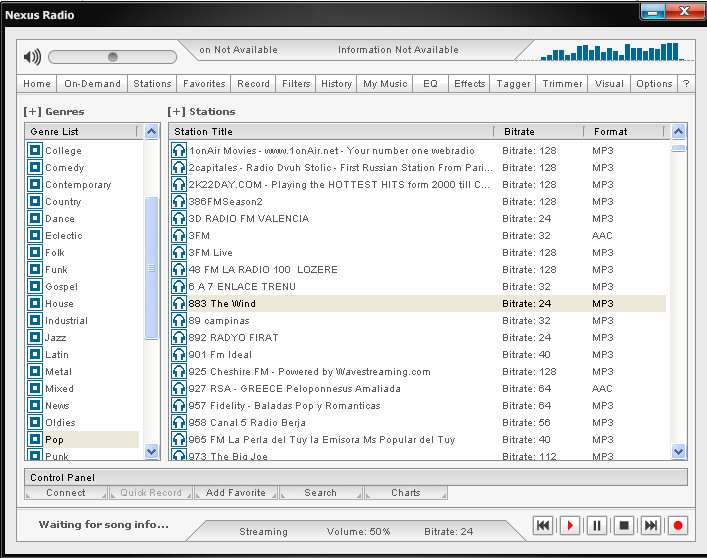Click headphone icon for 958 Canal 5 Radio Berja

tap(179, 423)
